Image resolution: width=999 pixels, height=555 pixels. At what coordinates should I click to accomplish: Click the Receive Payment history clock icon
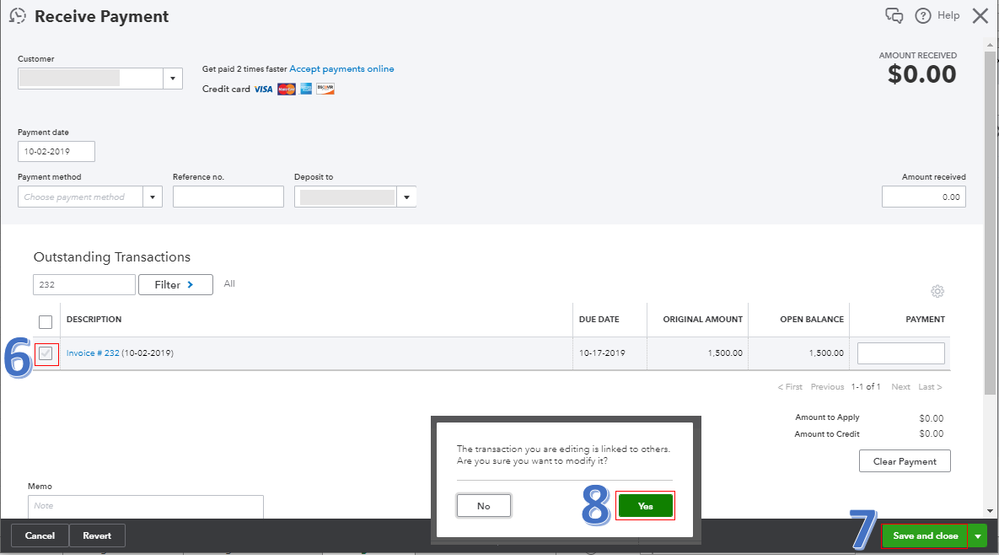coord(18,16)
